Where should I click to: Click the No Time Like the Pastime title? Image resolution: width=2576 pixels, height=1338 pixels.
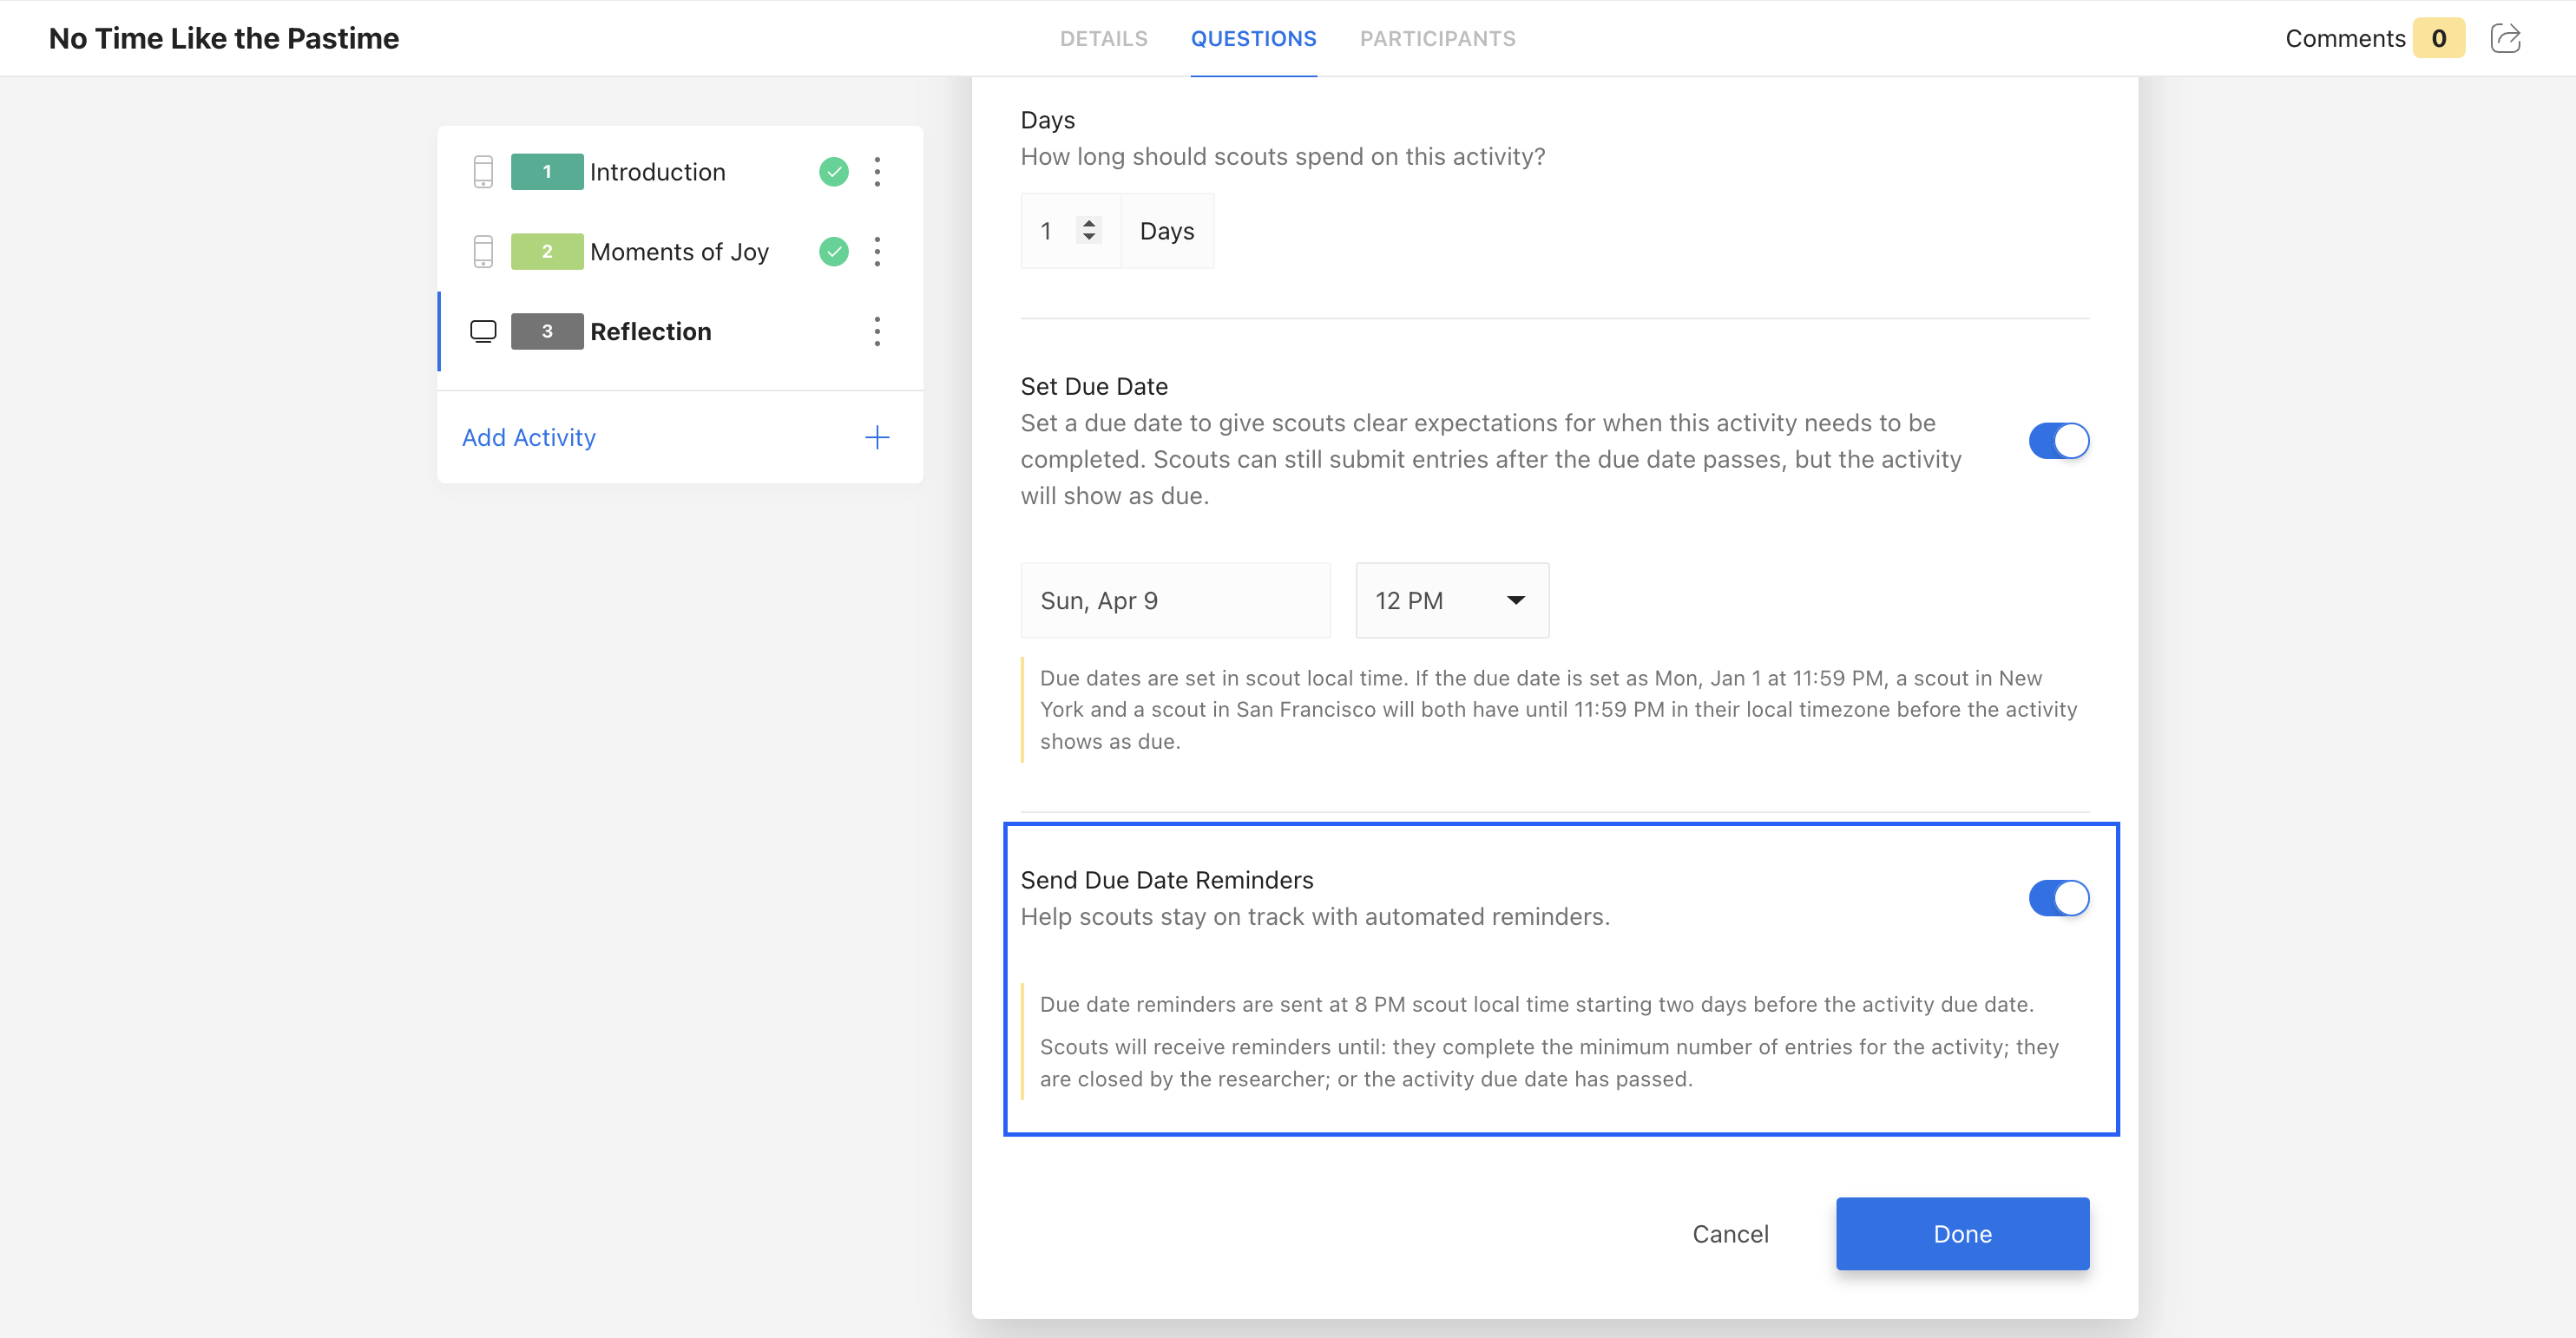tap(224, 39)
